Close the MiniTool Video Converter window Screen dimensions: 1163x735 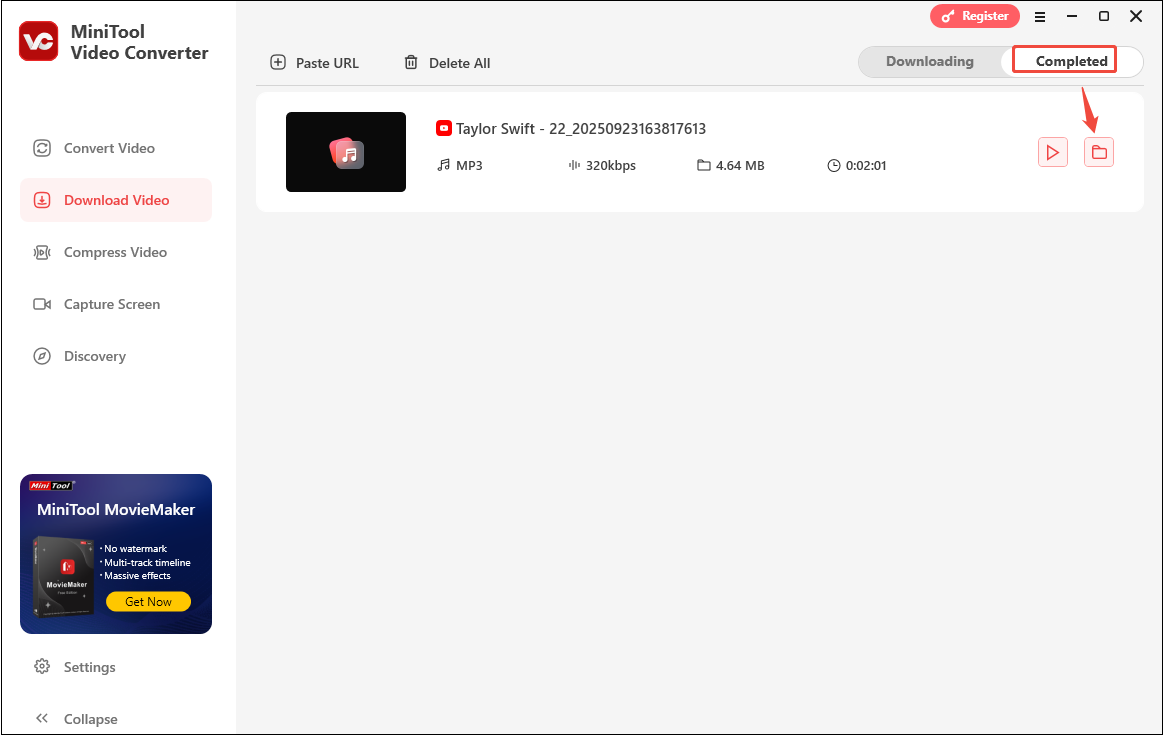click(1136, 16)
